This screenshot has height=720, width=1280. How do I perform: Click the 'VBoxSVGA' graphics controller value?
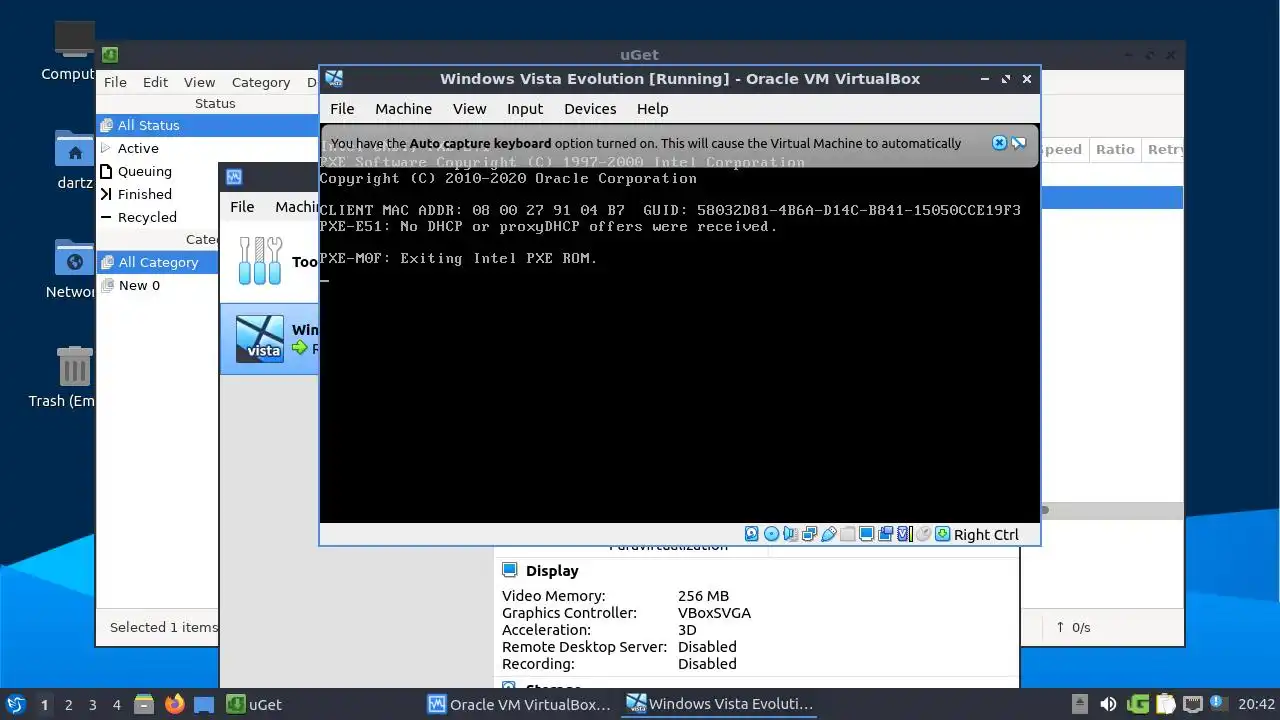pyautogui.click(x=714, y=613)
